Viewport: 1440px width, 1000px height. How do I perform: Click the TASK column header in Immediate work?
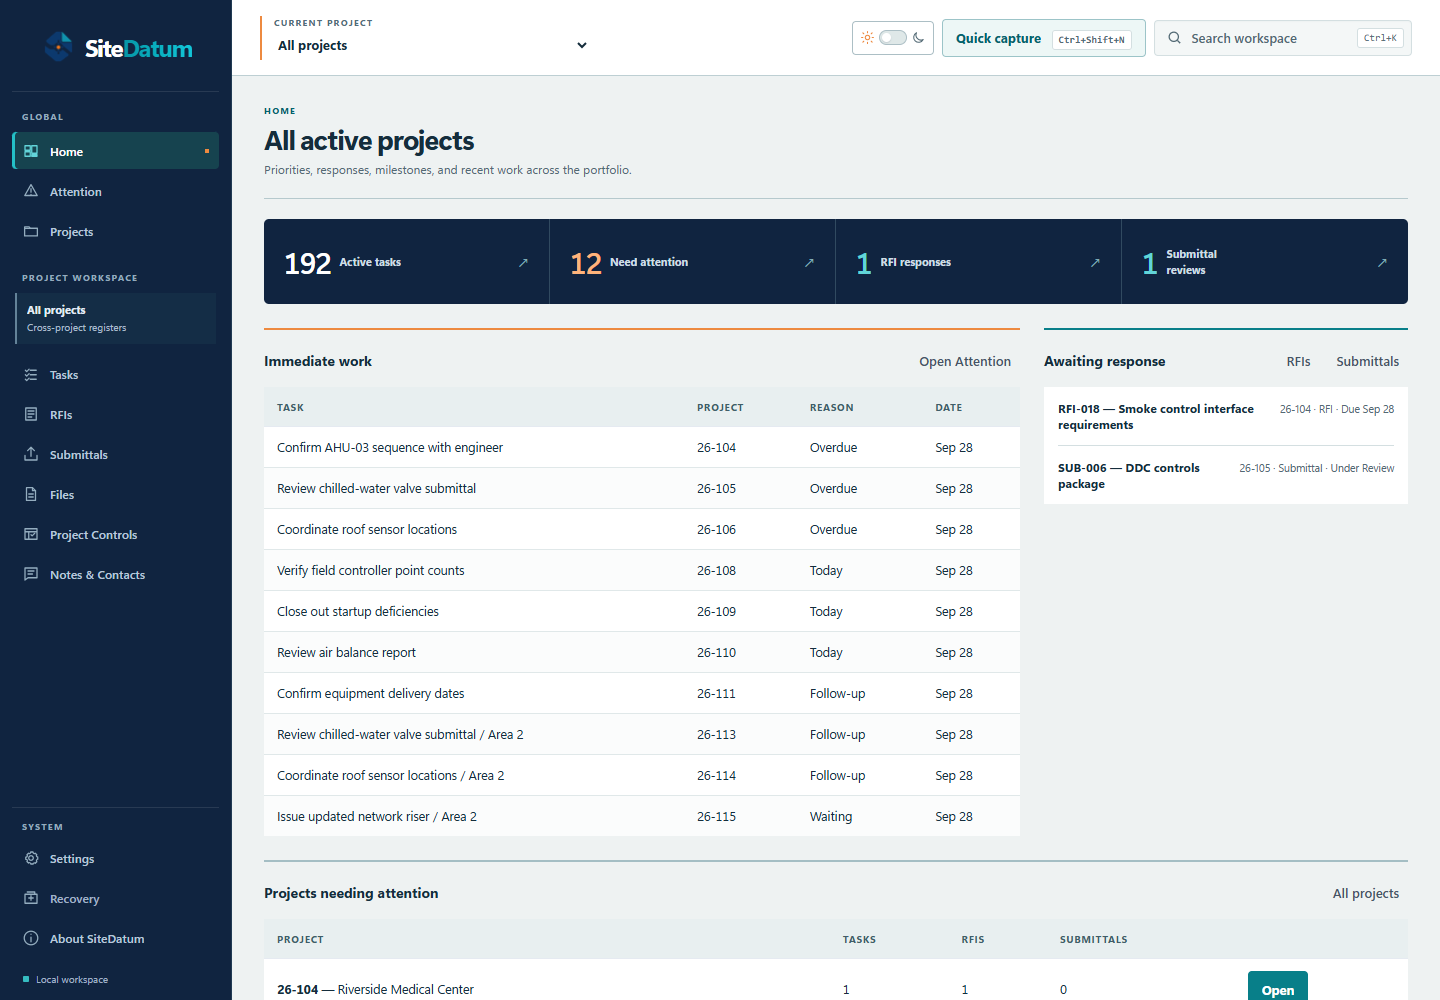click(290, 407)
